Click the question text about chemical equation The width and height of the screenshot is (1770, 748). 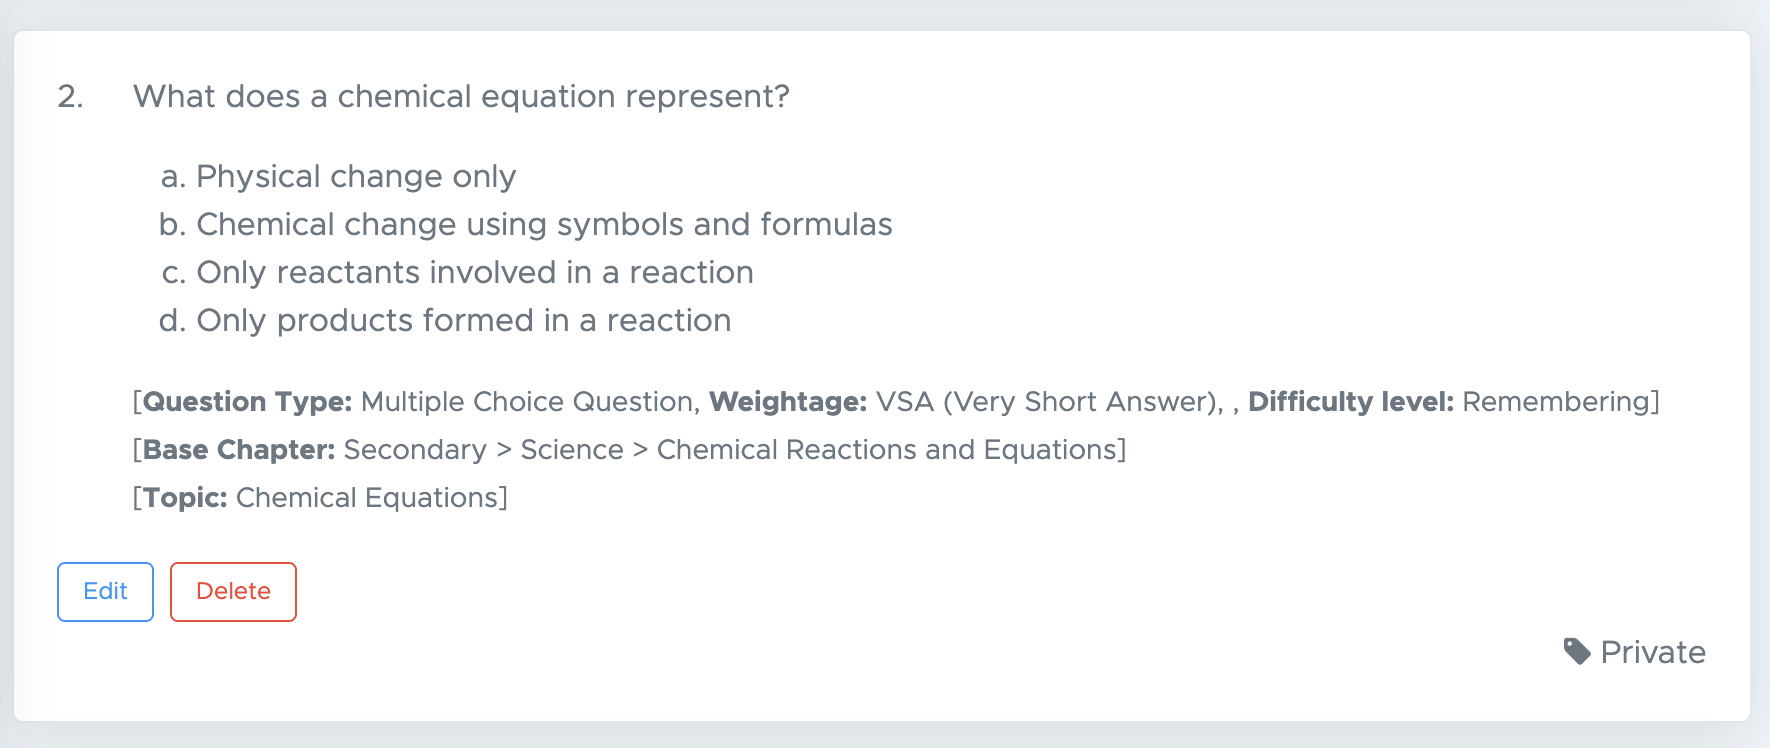461,96
